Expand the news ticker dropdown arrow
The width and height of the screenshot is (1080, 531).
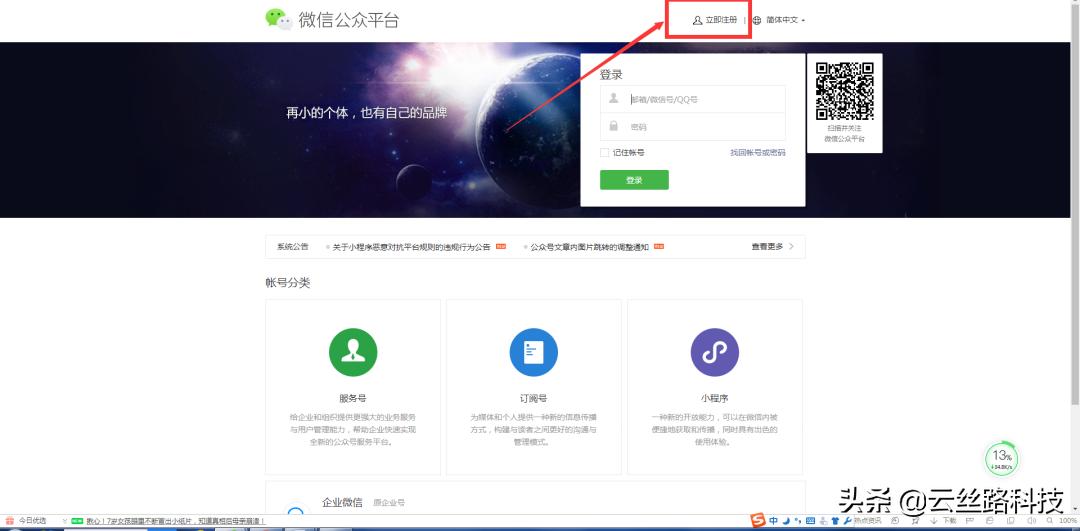64,521
